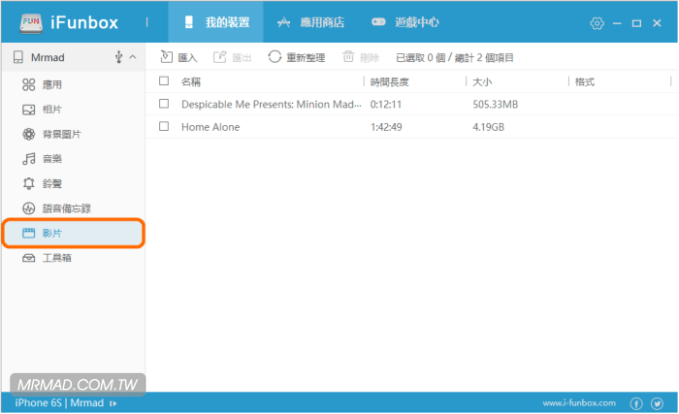Select 'Despicable Me Presents: Minion Mad…' file name
The height and width of the screenshot is (414, 679).
(x=271, y=104)
